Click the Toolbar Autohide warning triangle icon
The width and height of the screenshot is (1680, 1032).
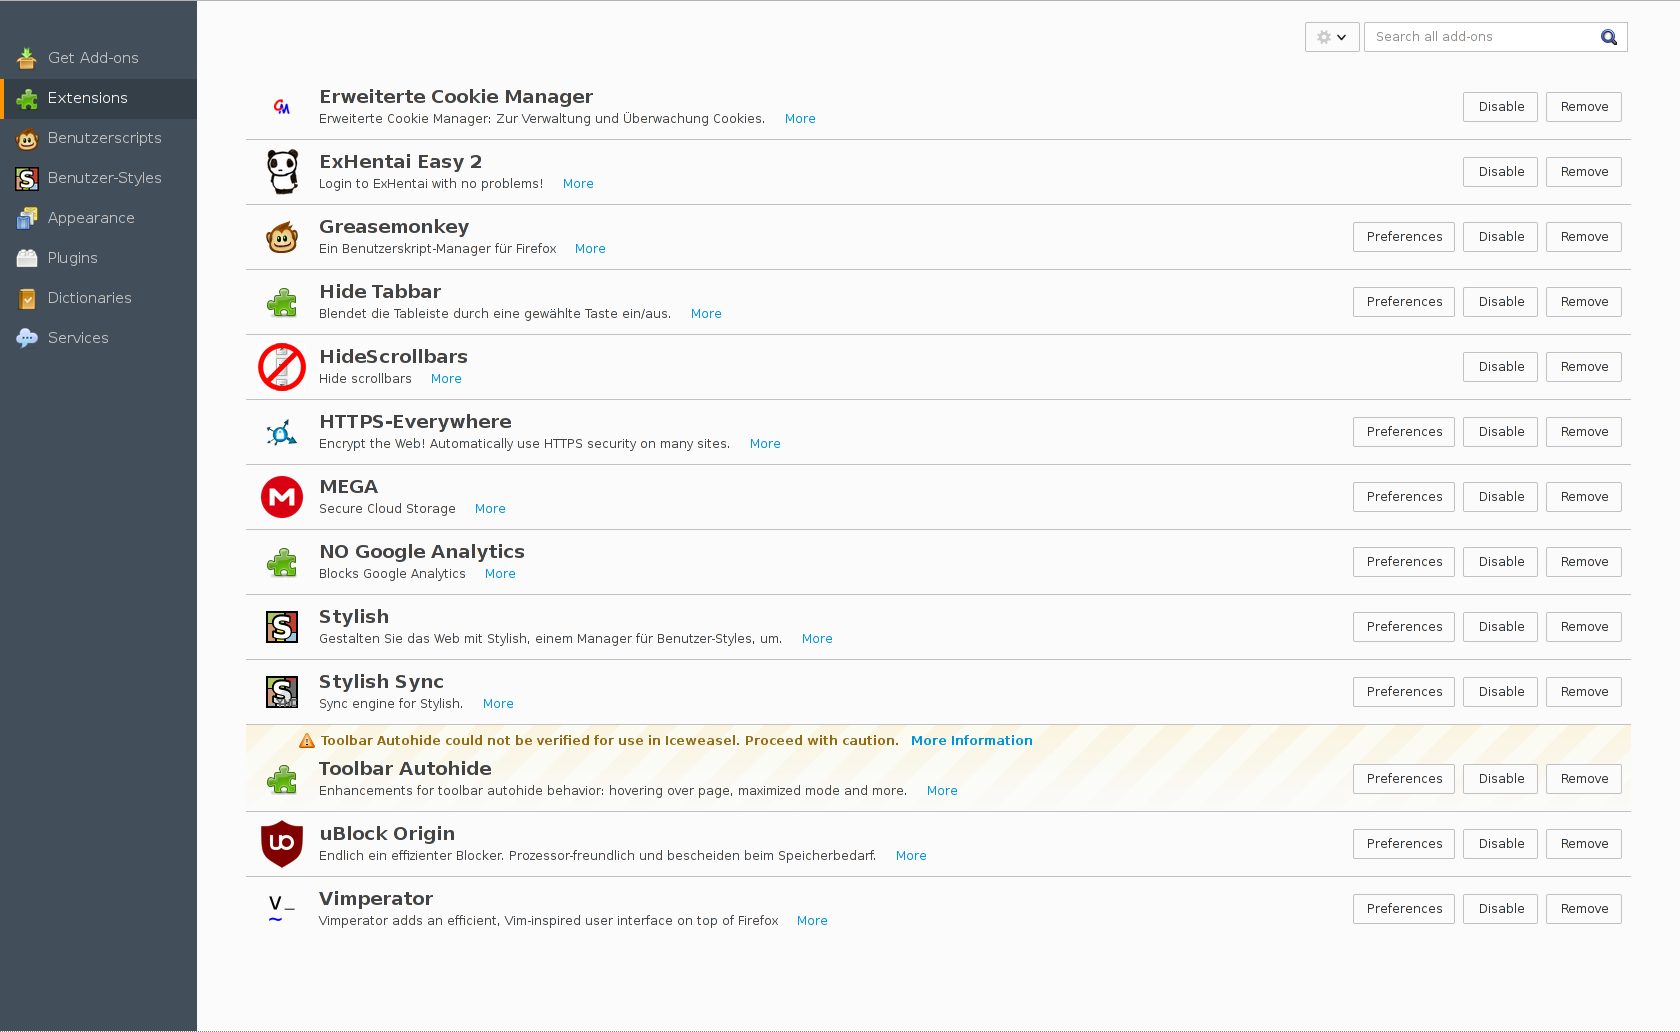point(307,741)
